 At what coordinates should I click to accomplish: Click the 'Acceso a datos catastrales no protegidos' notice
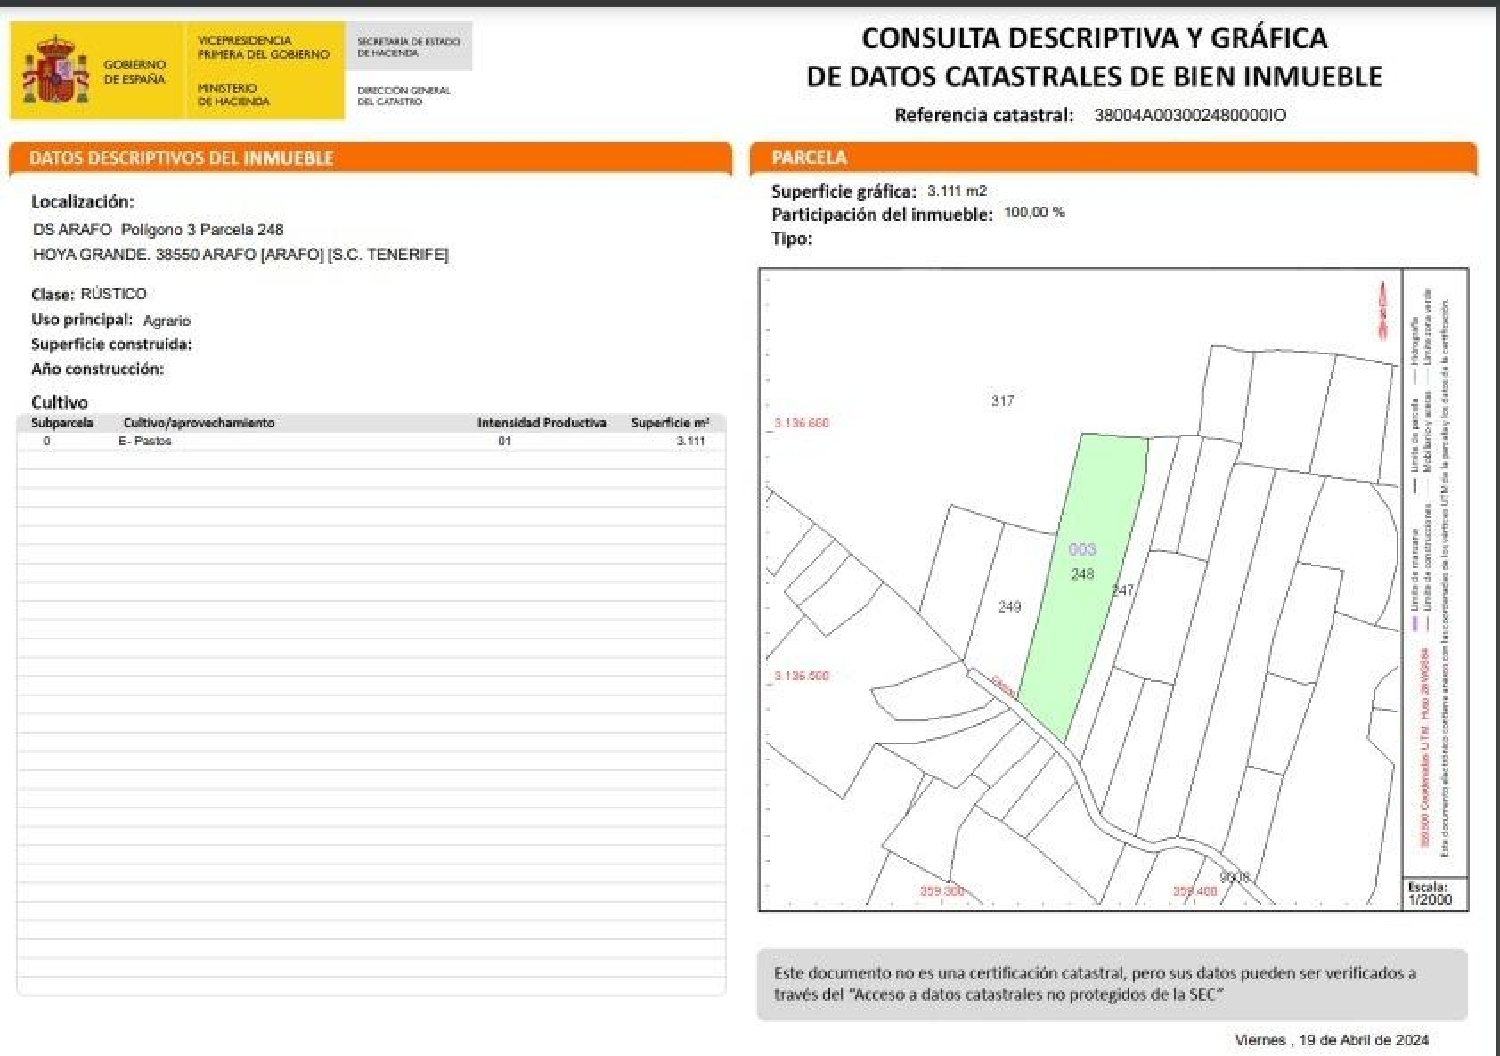point(1111,984)
